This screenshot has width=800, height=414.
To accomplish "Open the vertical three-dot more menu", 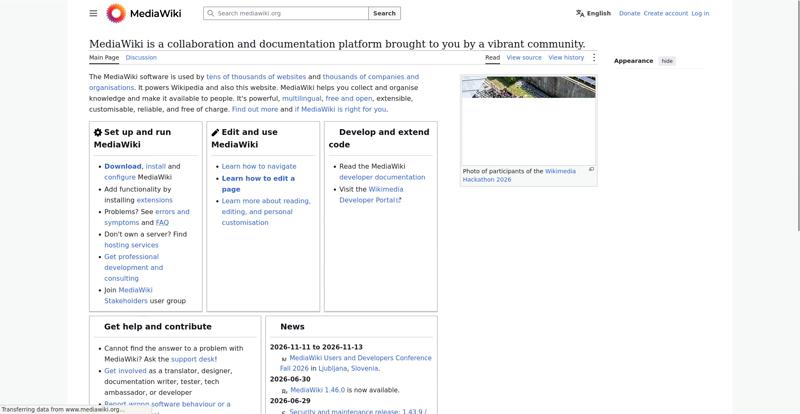I will point(594,58).
